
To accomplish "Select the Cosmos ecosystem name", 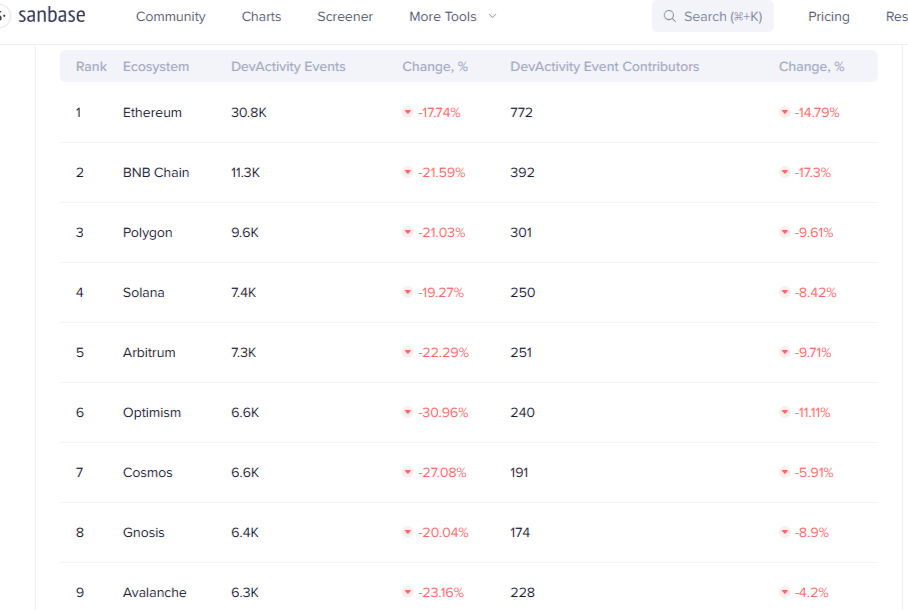I will (x=148, y=473).
